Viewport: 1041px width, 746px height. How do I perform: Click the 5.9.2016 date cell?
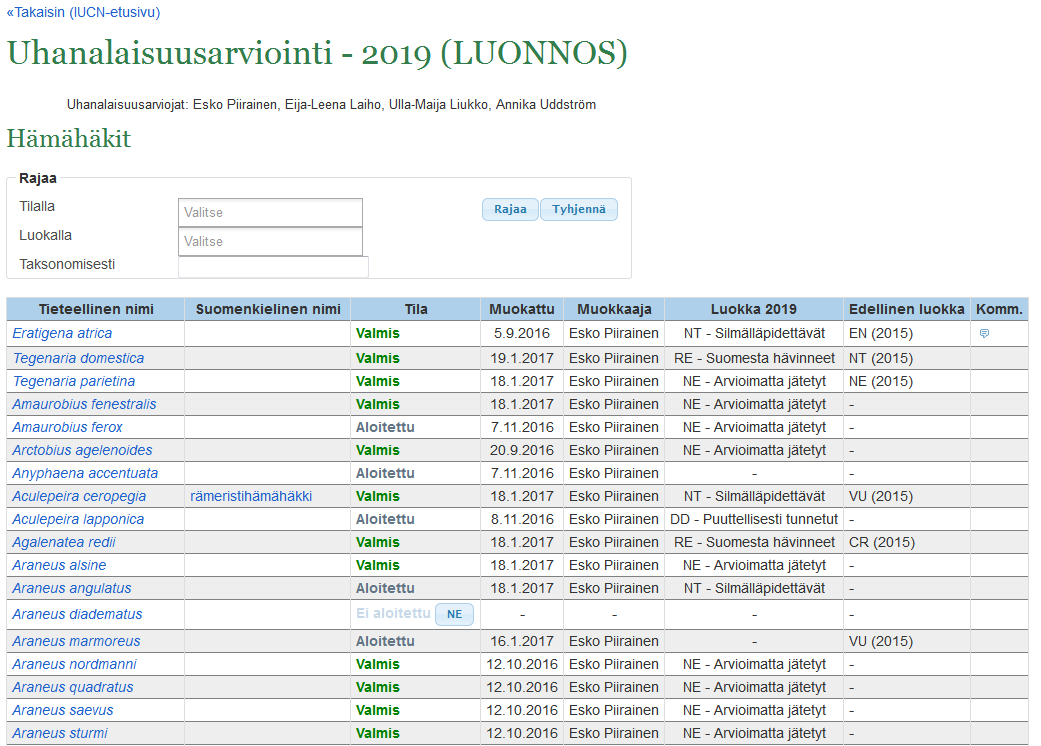[522, 333]
